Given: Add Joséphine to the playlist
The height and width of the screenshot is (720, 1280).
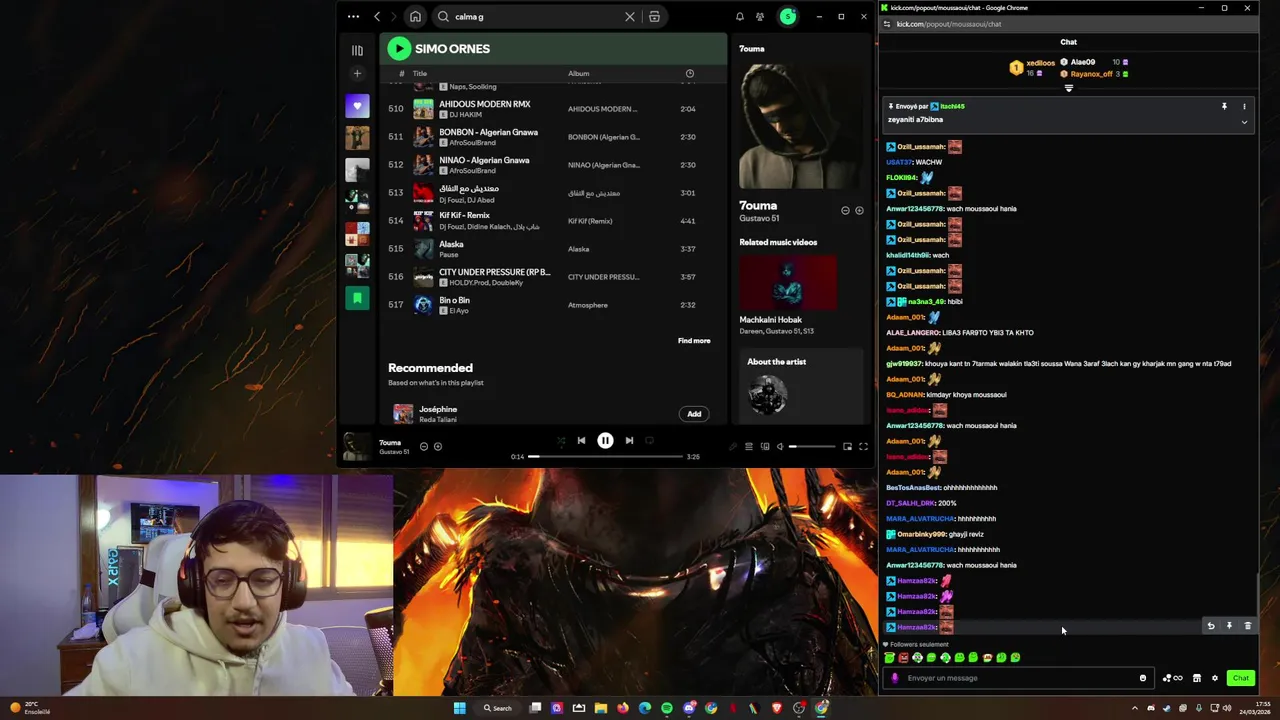Looking at the screenshot, I should (694, 414).
